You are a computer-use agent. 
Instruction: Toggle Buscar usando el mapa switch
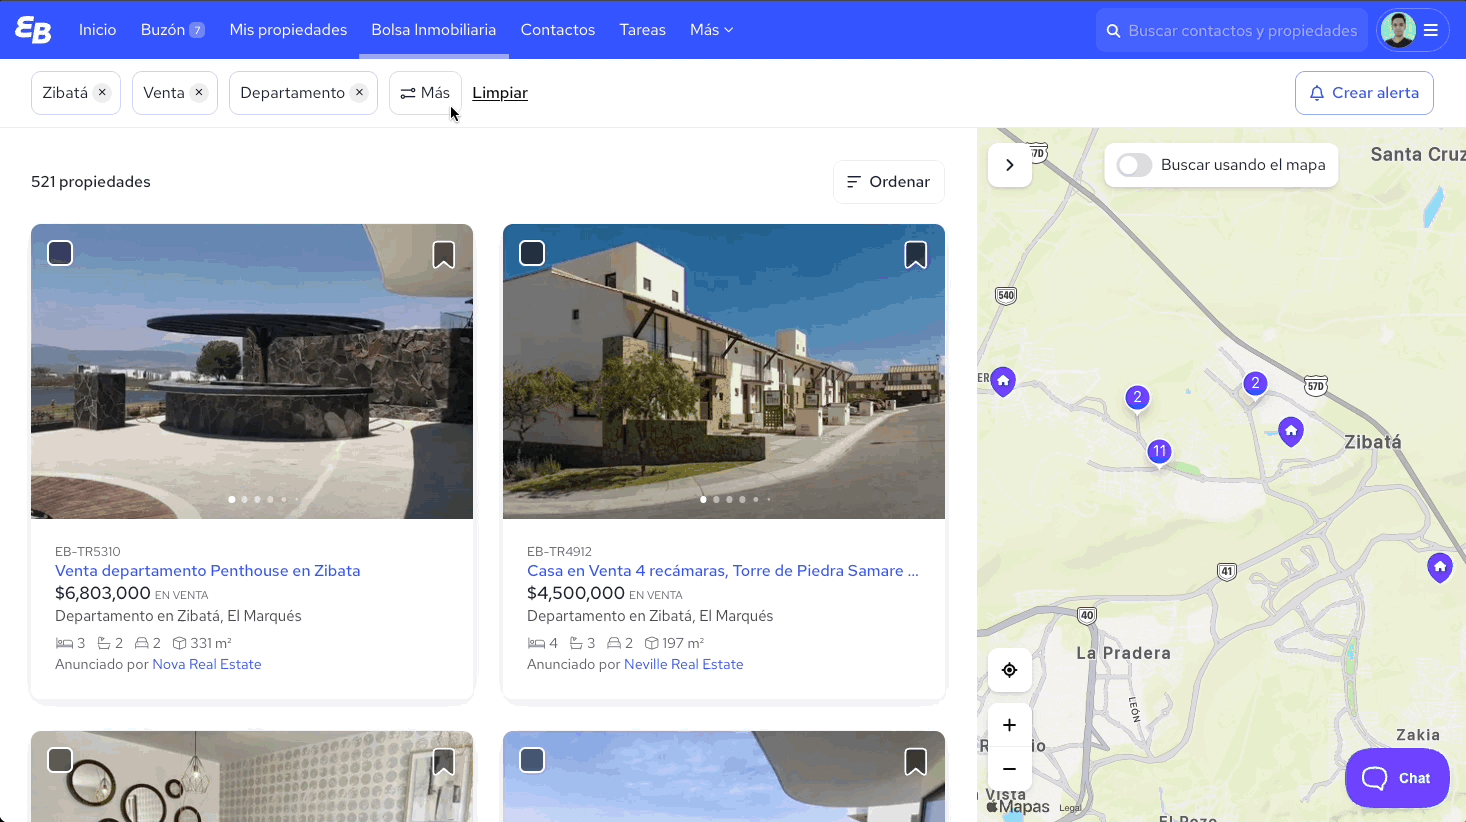(1135, 165)
